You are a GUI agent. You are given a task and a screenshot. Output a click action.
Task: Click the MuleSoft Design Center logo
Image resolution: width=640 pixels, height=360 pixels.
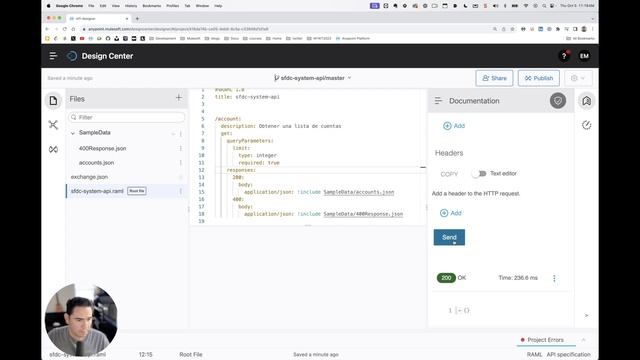pyautogui.click(x=72, y=56)
